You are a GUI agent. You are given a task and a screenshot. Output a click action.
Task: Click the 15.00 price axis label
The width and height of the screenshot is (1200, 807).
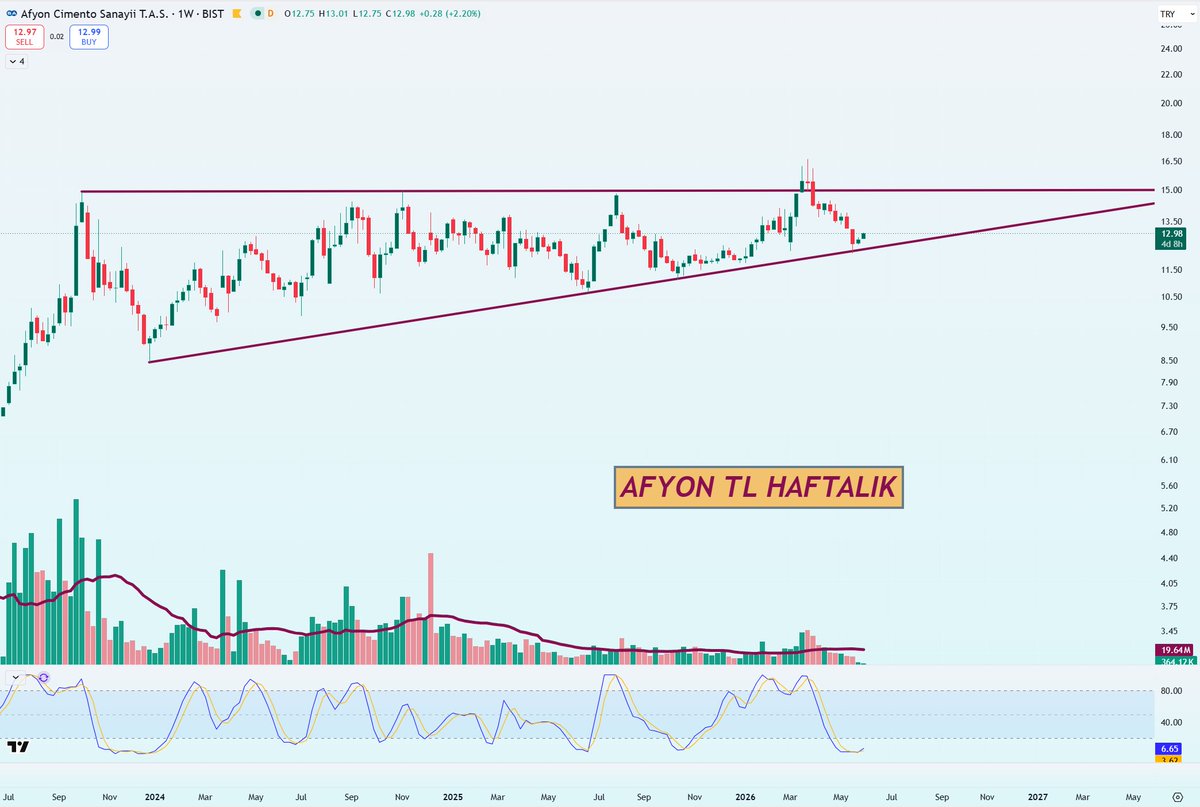[x=1169, y=190]
